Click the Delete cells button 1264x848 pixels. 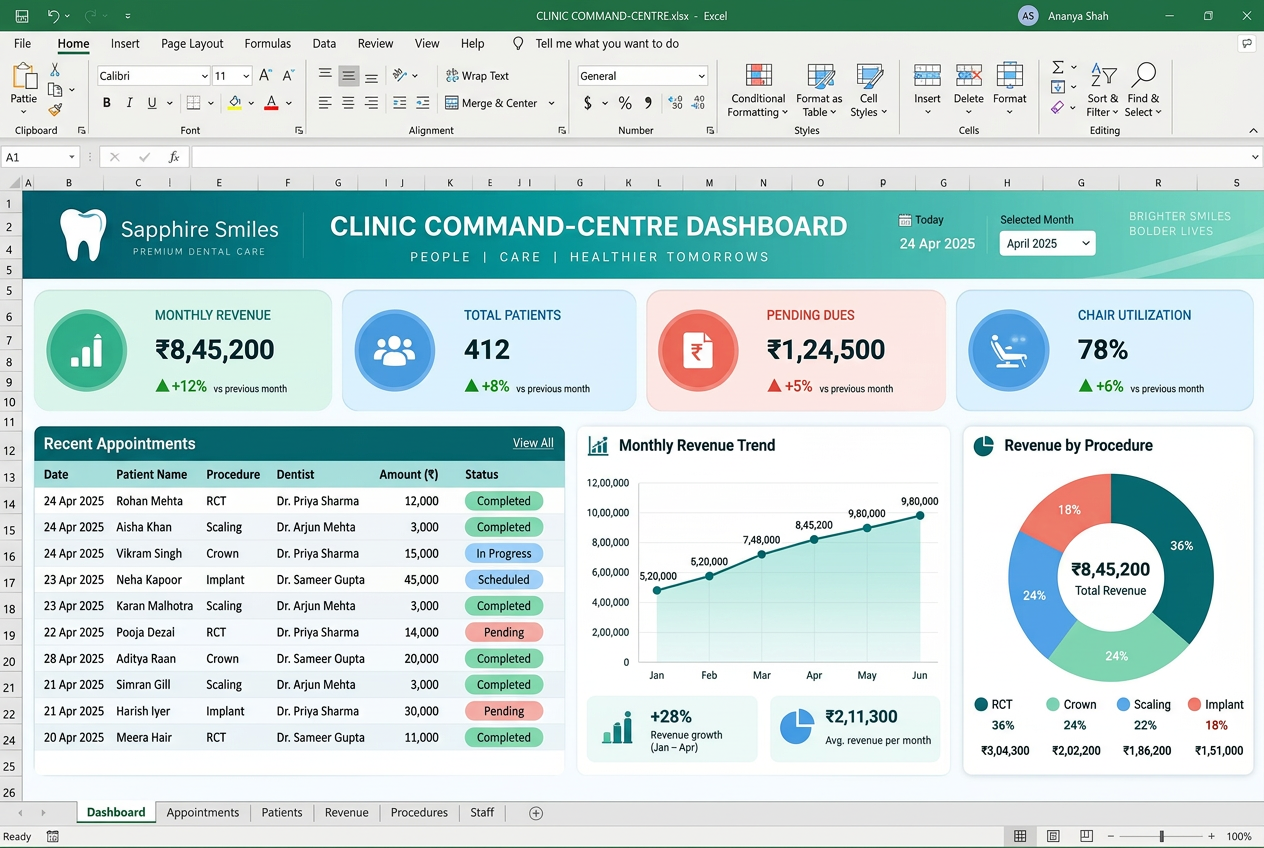[x=968, y=90]
